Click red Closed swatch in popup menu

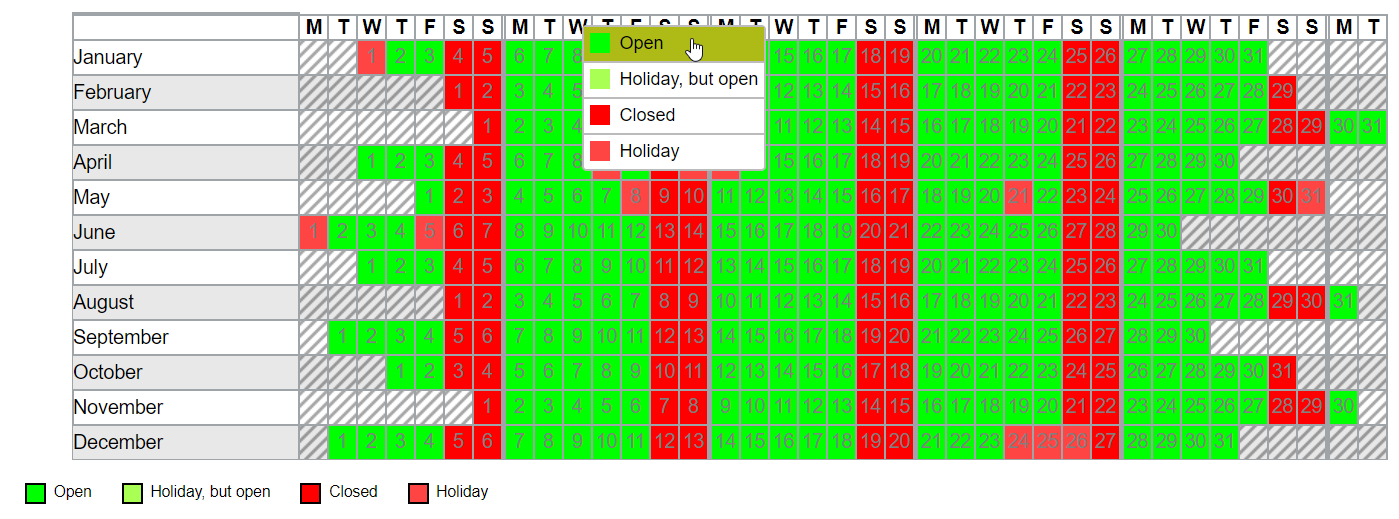[600, 115]
